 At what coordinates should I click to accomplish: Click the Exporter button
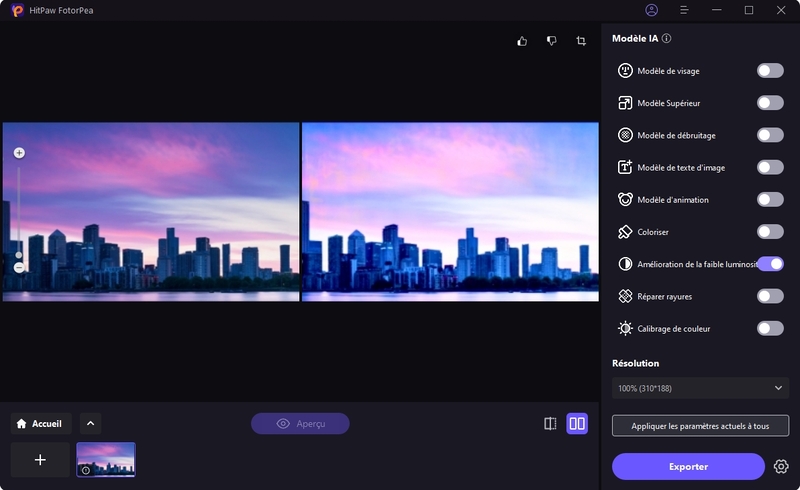click(x=688, y=467)
